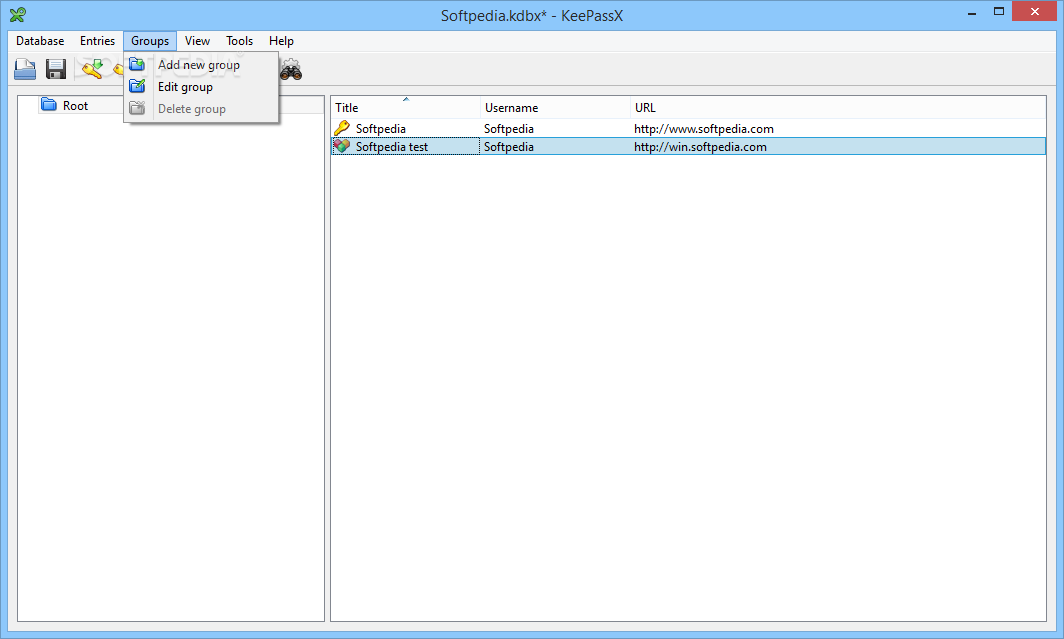1064x639 pixels.
Task: Click the folder icon beside Add new group
Action: tap(137, 64)
